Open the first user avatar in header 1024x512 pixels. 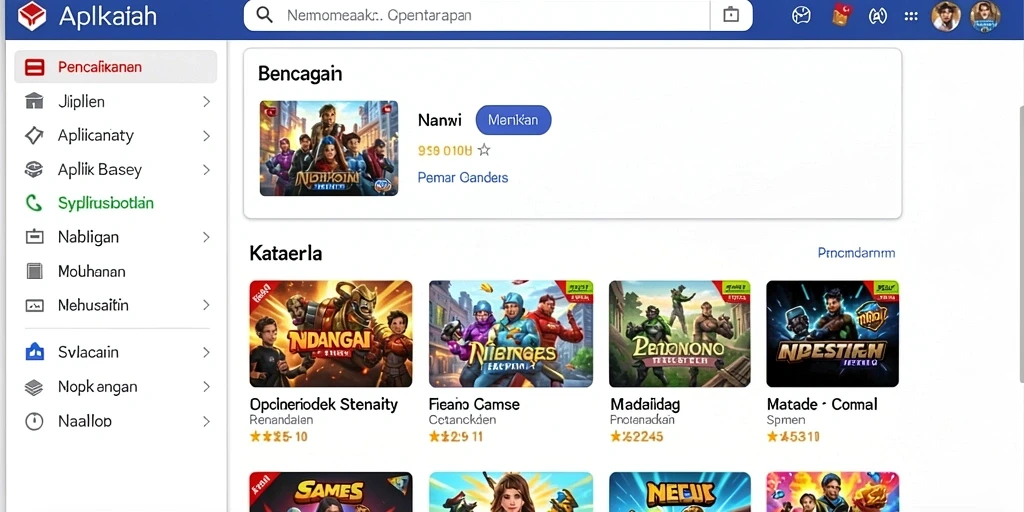coord(945,16)
